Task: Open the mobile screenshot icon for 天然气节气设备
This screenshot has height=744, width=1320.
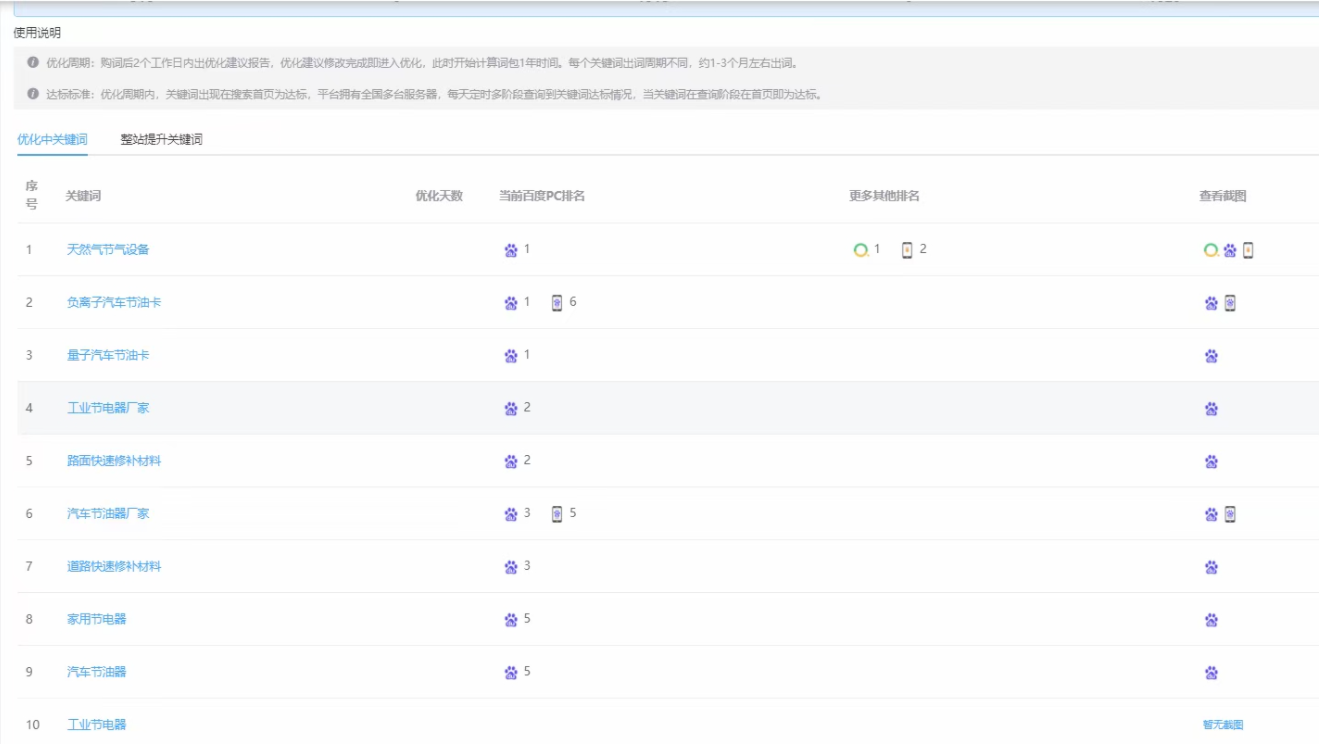Action: [x=1248, y=250]
